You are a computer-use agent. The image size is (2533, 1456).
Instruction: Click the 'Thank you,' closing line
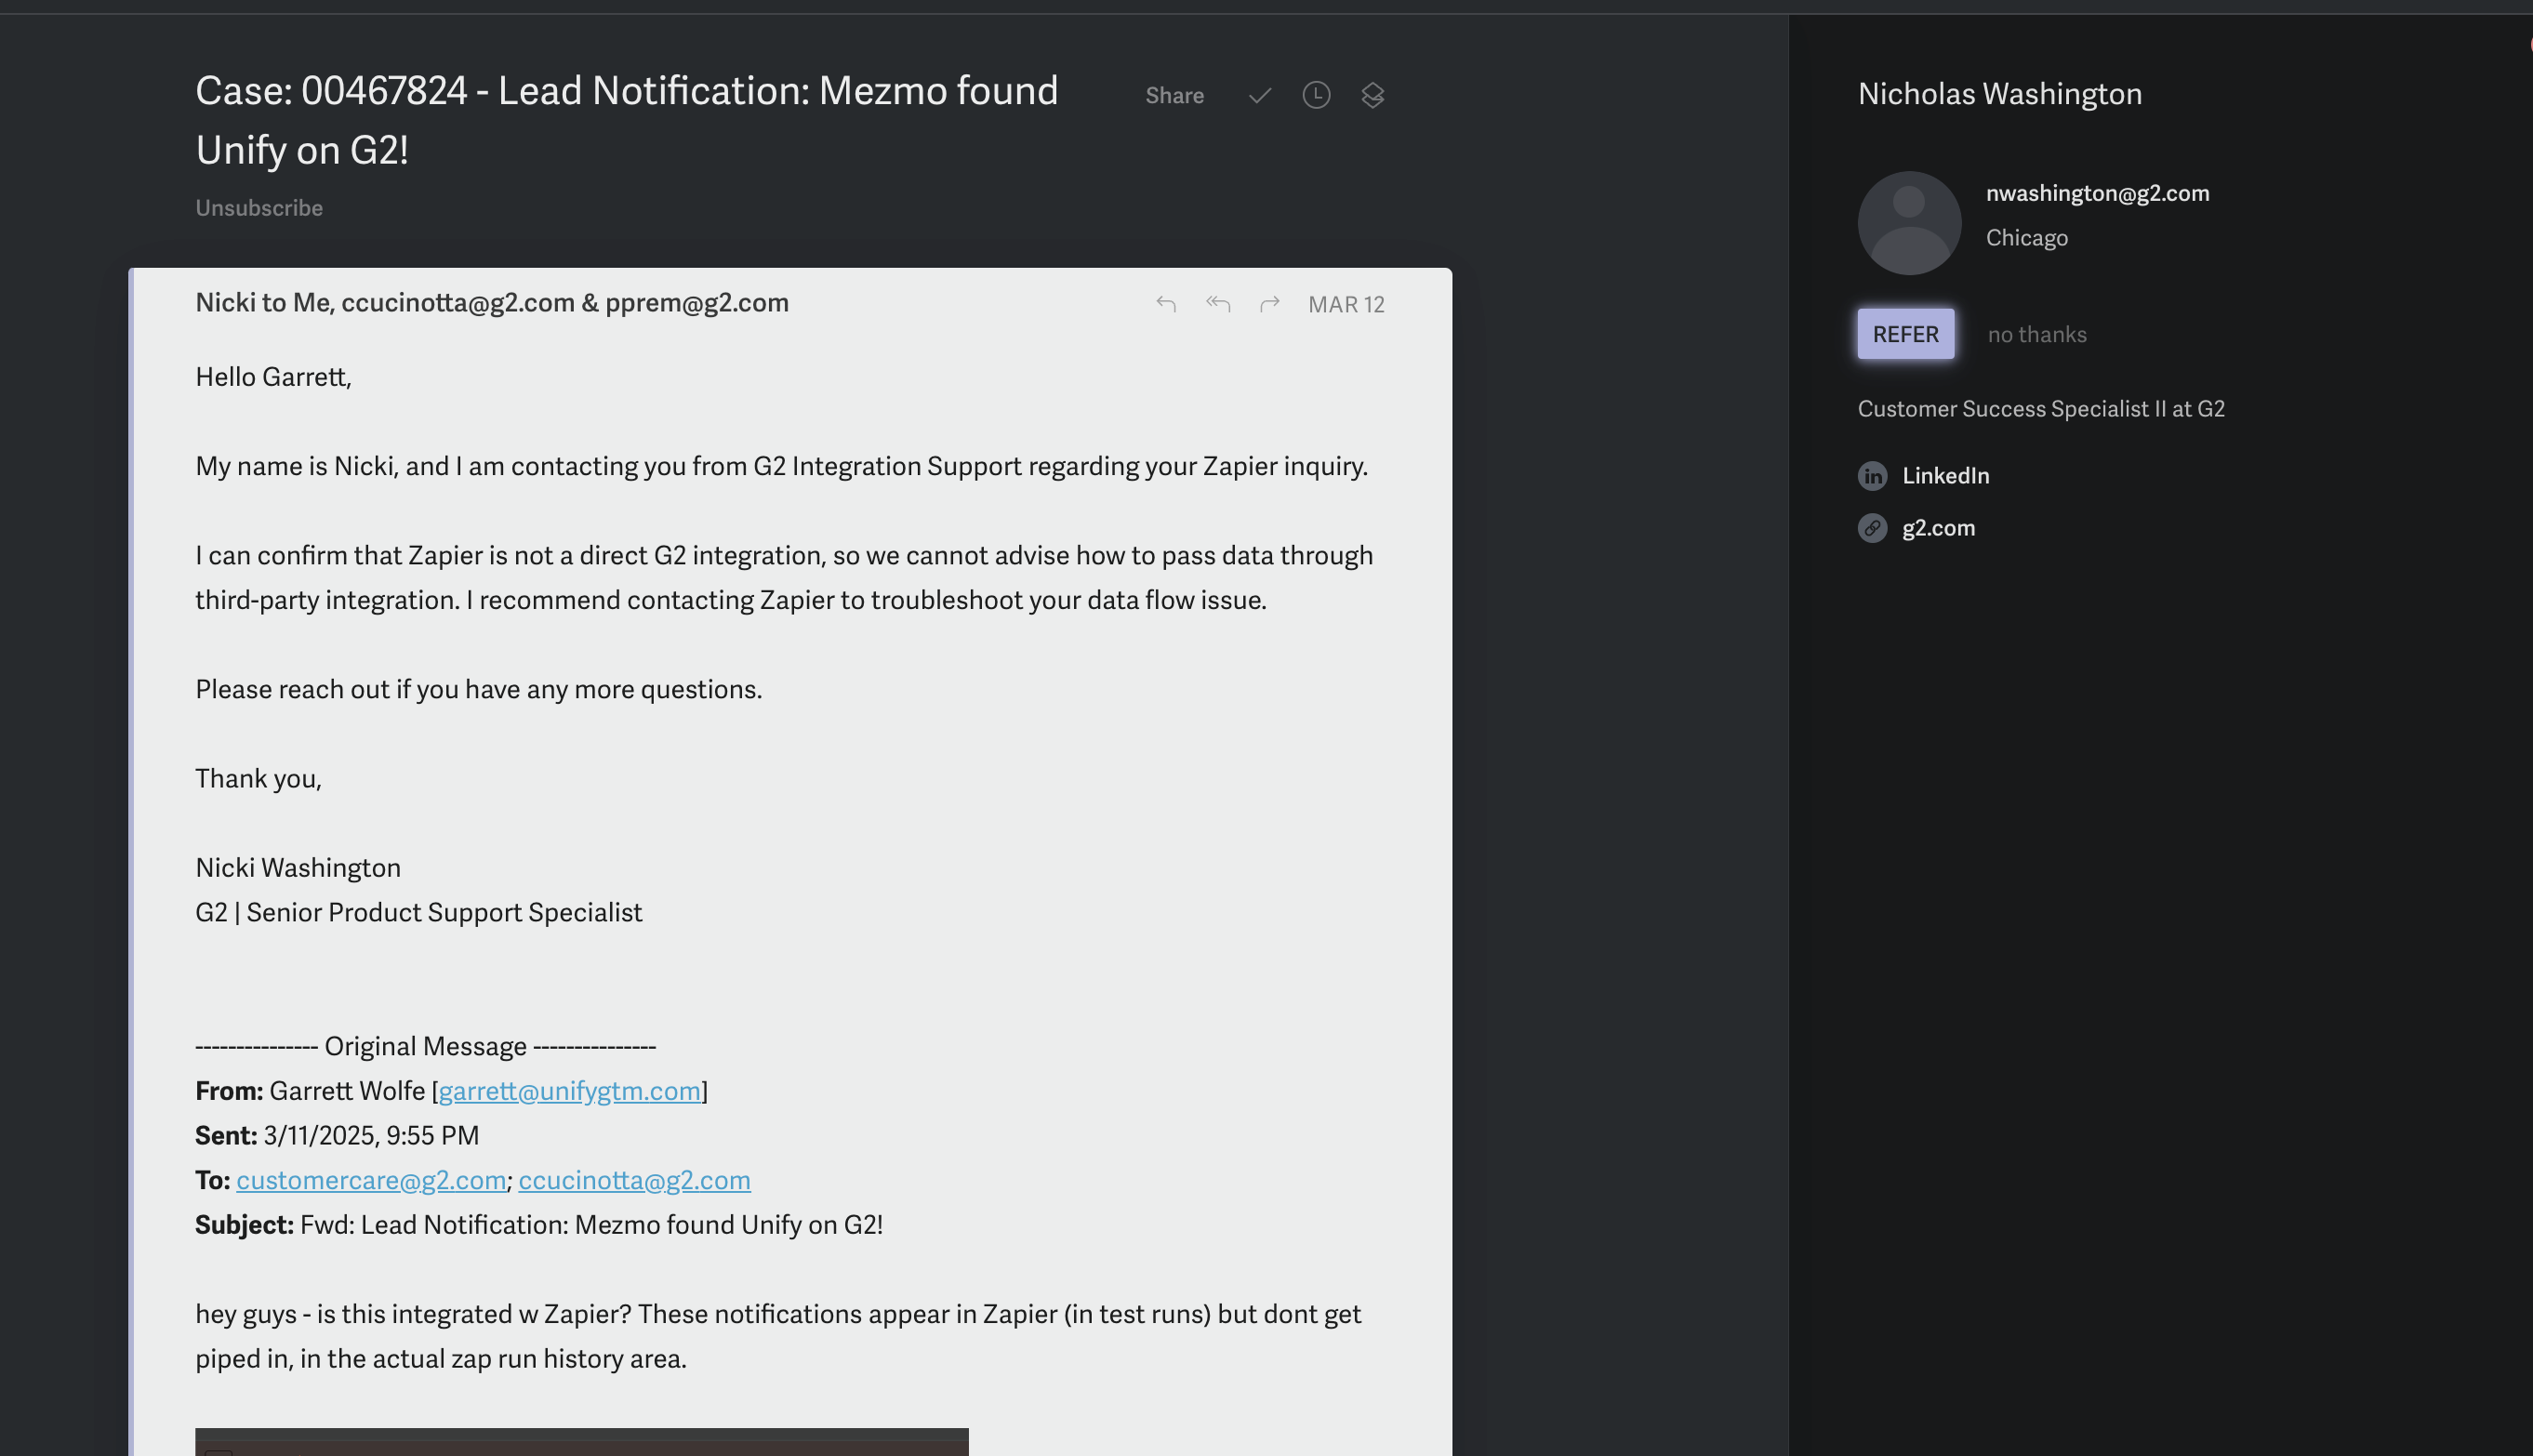point(258,779)
